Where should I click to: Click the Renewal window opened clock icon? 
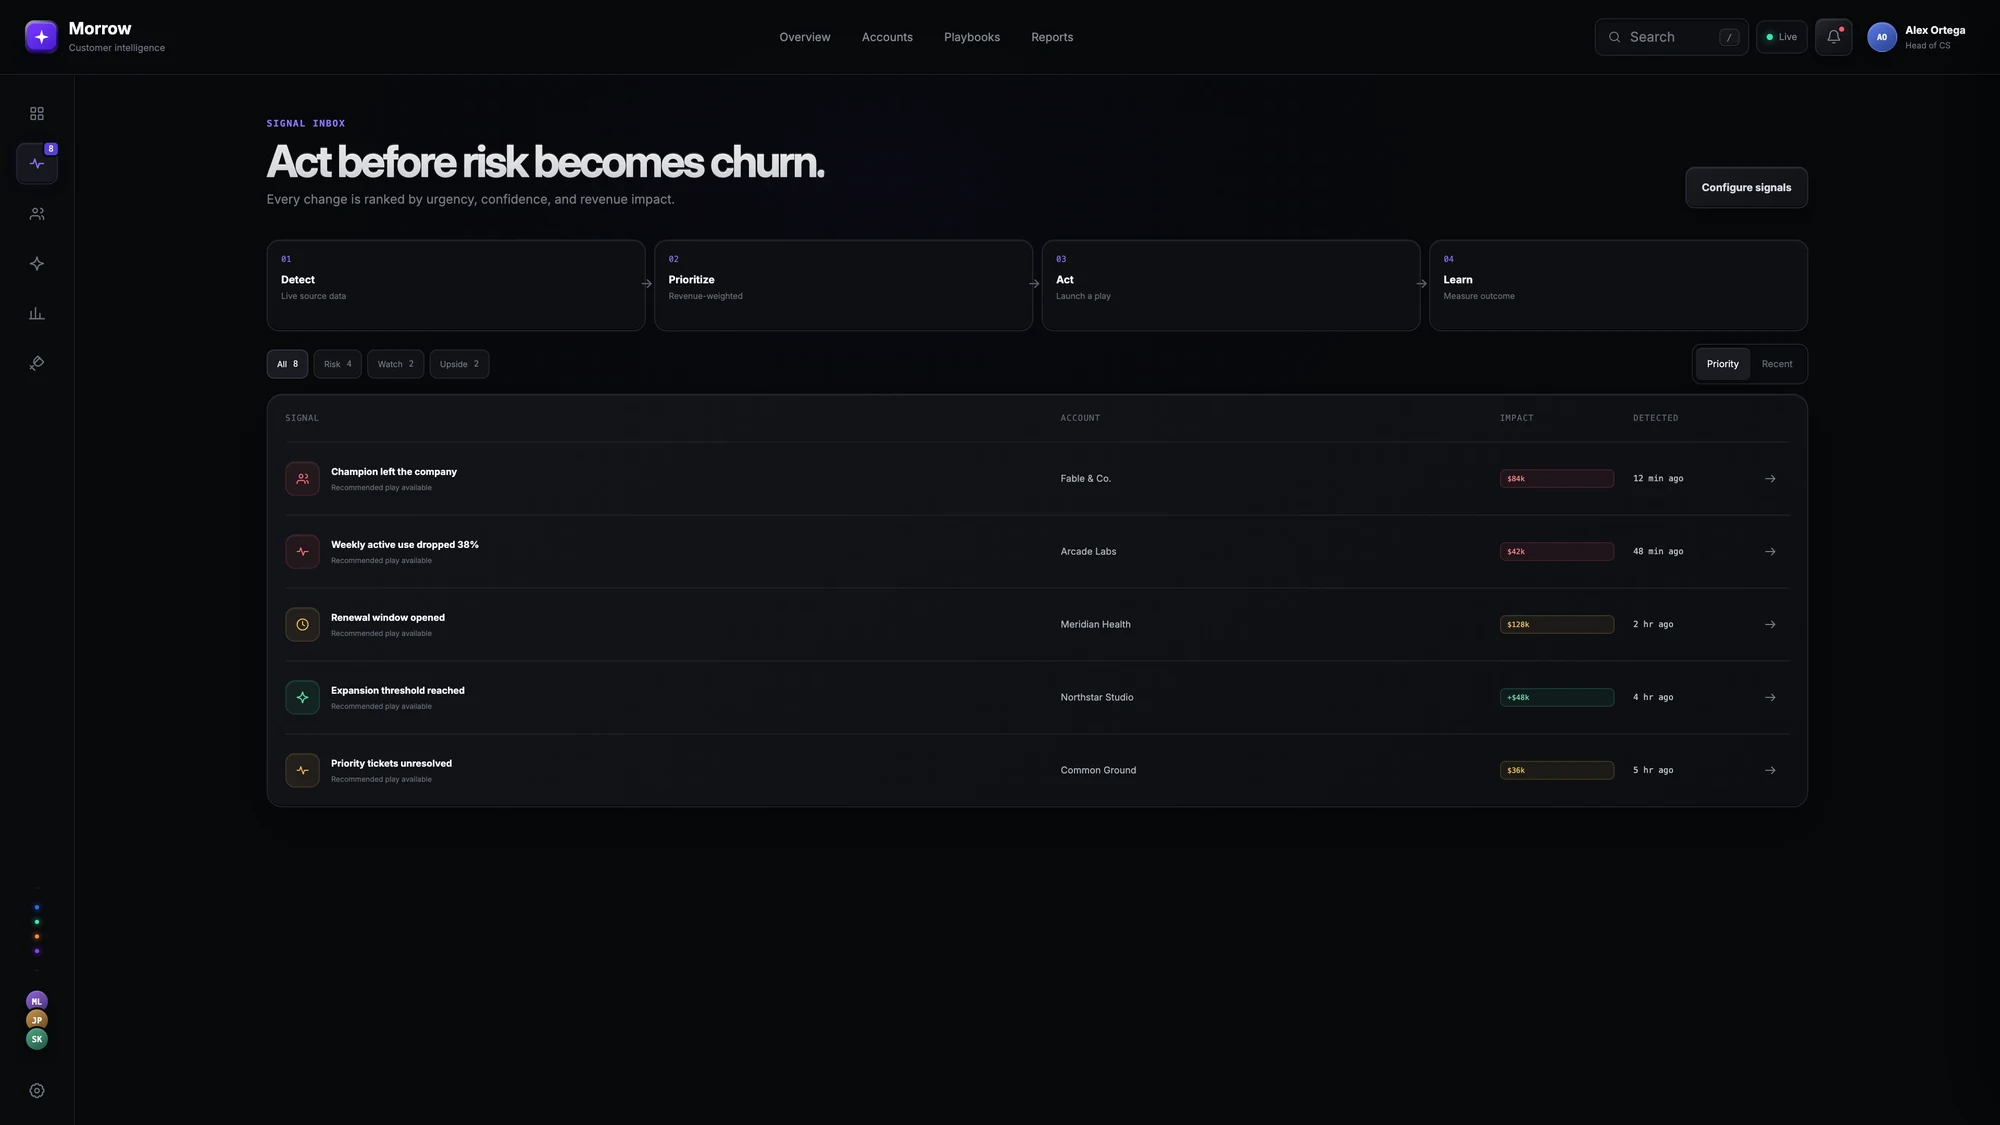[302, 625]
